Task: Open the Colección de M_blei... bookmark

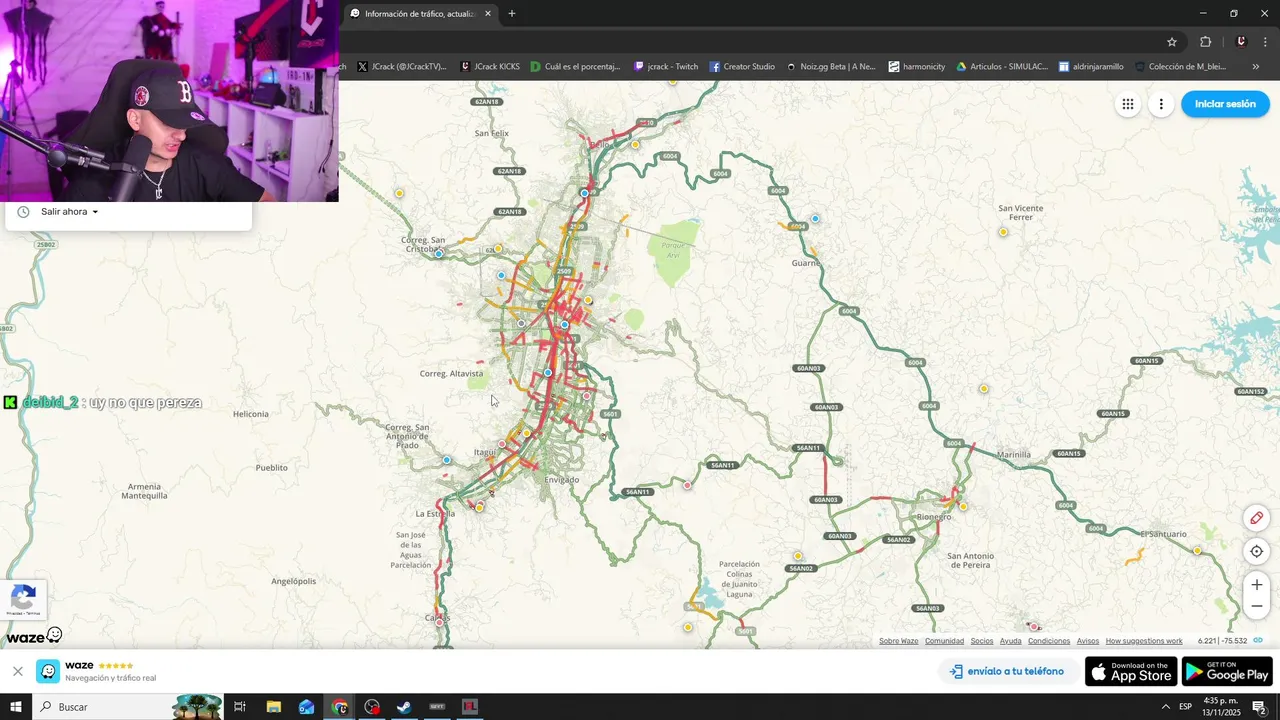Action: tap(1180, 67)
